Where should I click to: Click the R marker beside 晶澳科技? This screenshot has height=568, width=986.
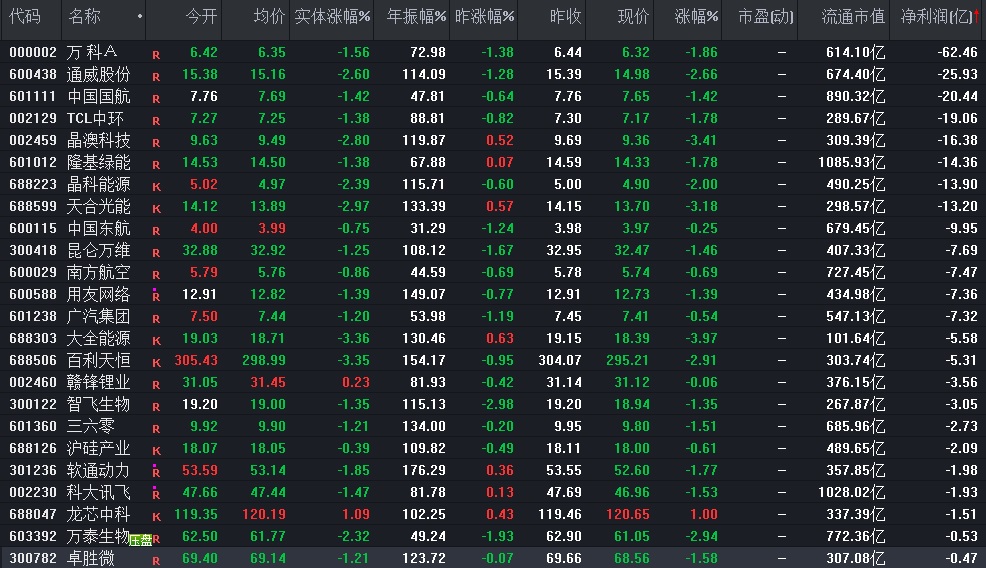click(x=156, y=143)
